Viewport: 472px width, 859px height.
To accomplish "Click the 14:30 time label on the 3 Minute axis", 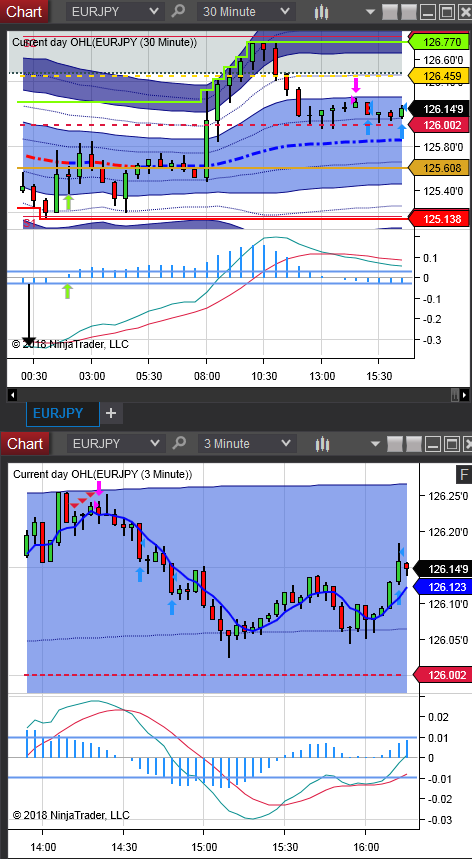I will [123, 846].
